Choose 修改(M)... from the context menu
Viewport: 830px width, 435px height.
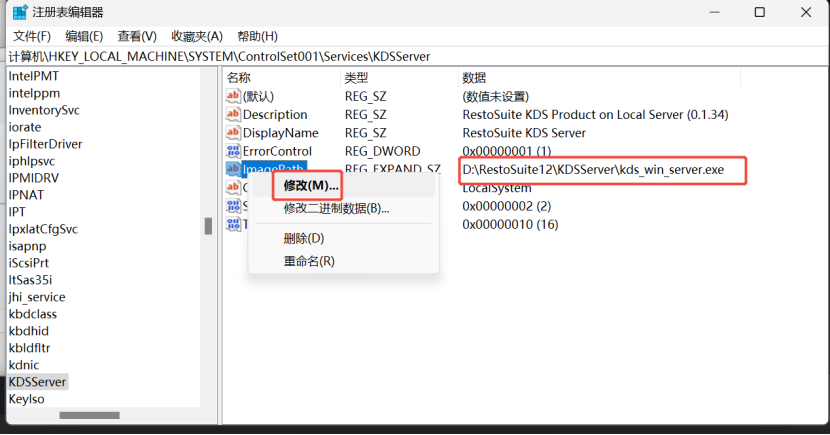[310, 186]
